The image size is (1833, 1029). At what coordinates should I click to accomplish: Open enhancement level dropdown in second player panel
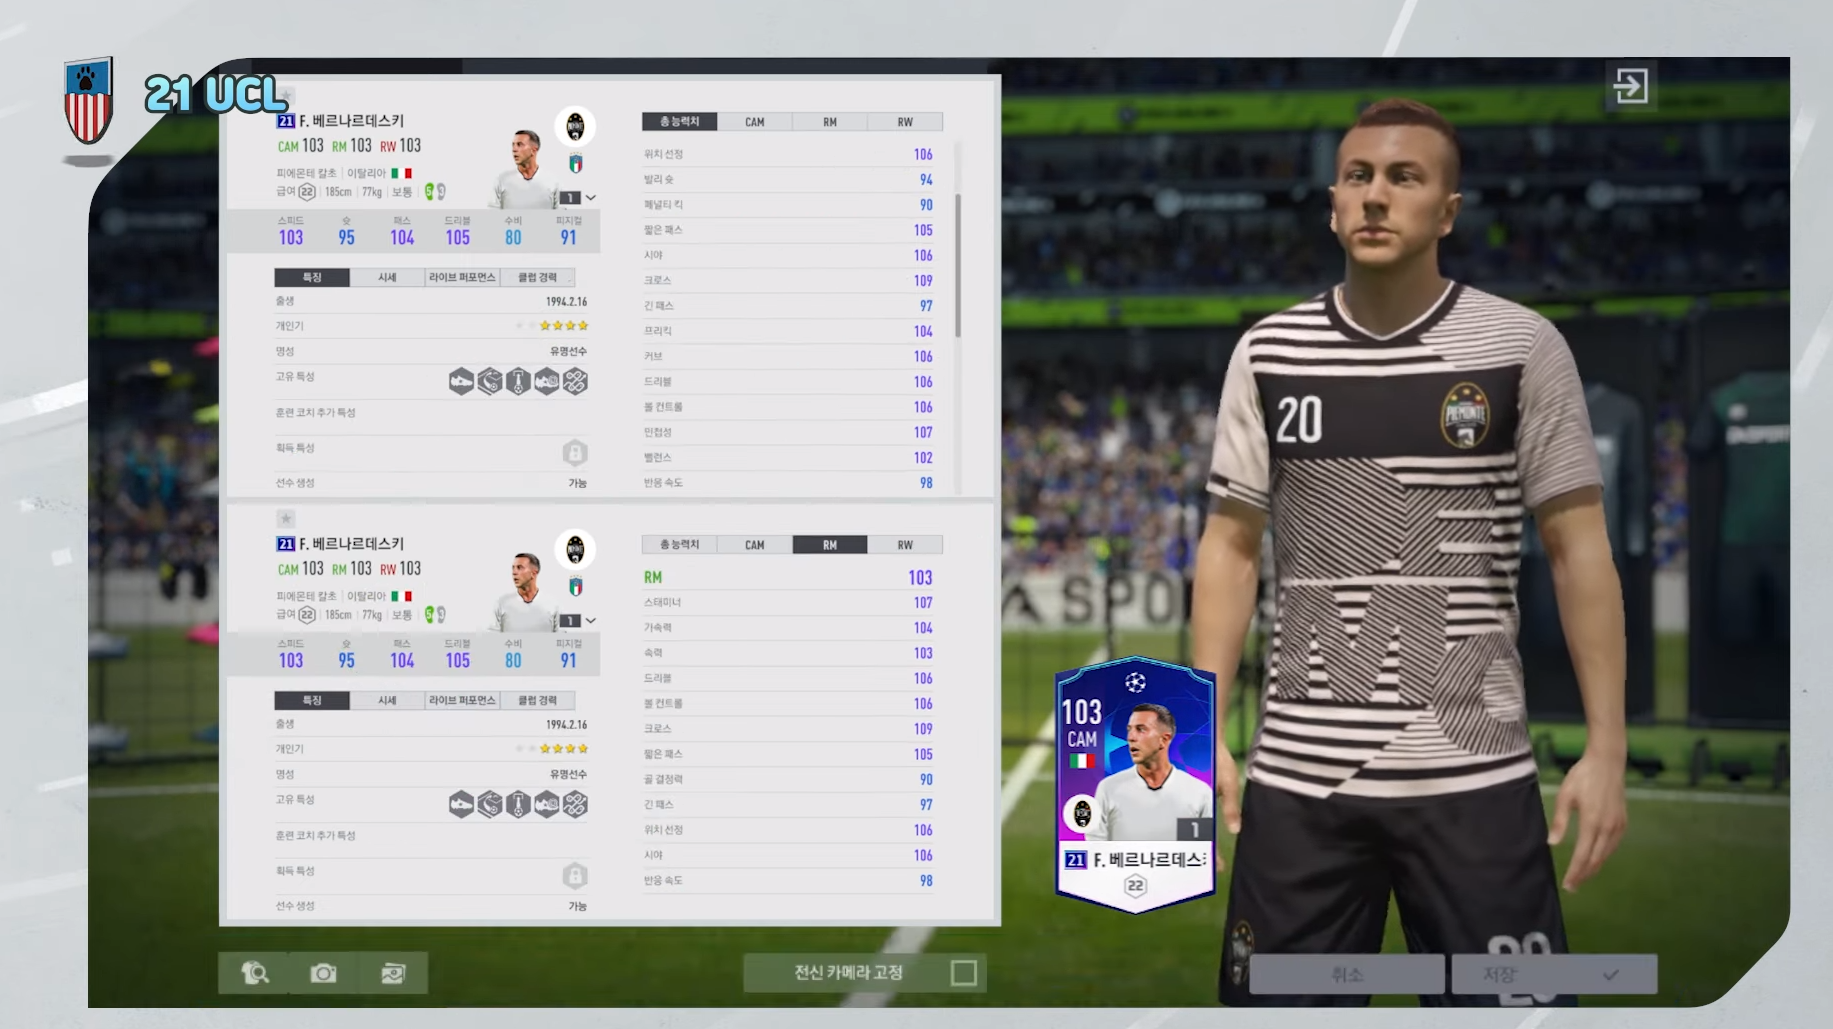click(x=578, y=621)
